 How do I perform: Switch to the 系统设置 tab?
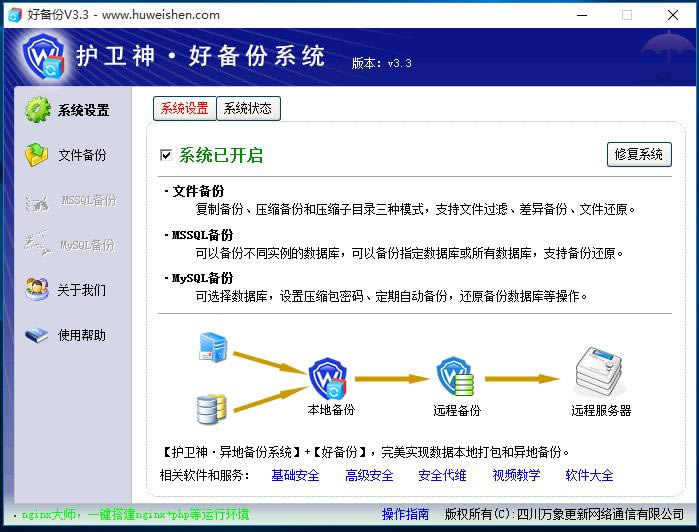coord(185,108)
